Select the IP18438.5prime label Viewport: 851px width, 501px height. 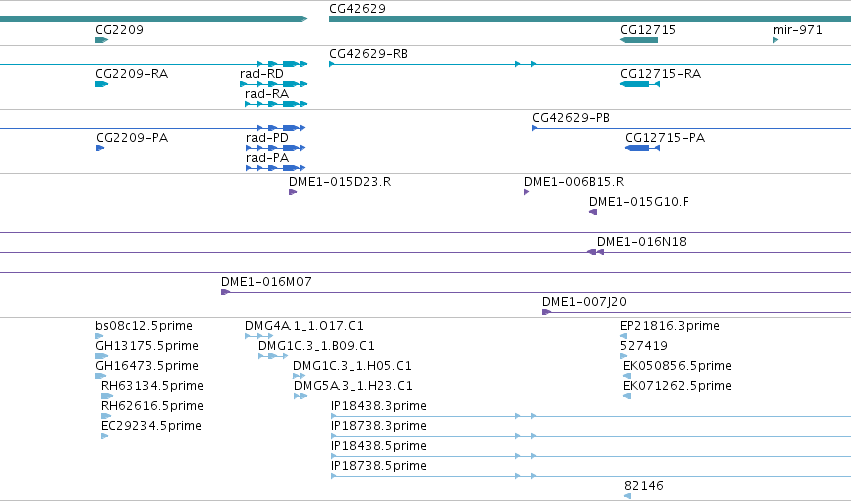378,447
